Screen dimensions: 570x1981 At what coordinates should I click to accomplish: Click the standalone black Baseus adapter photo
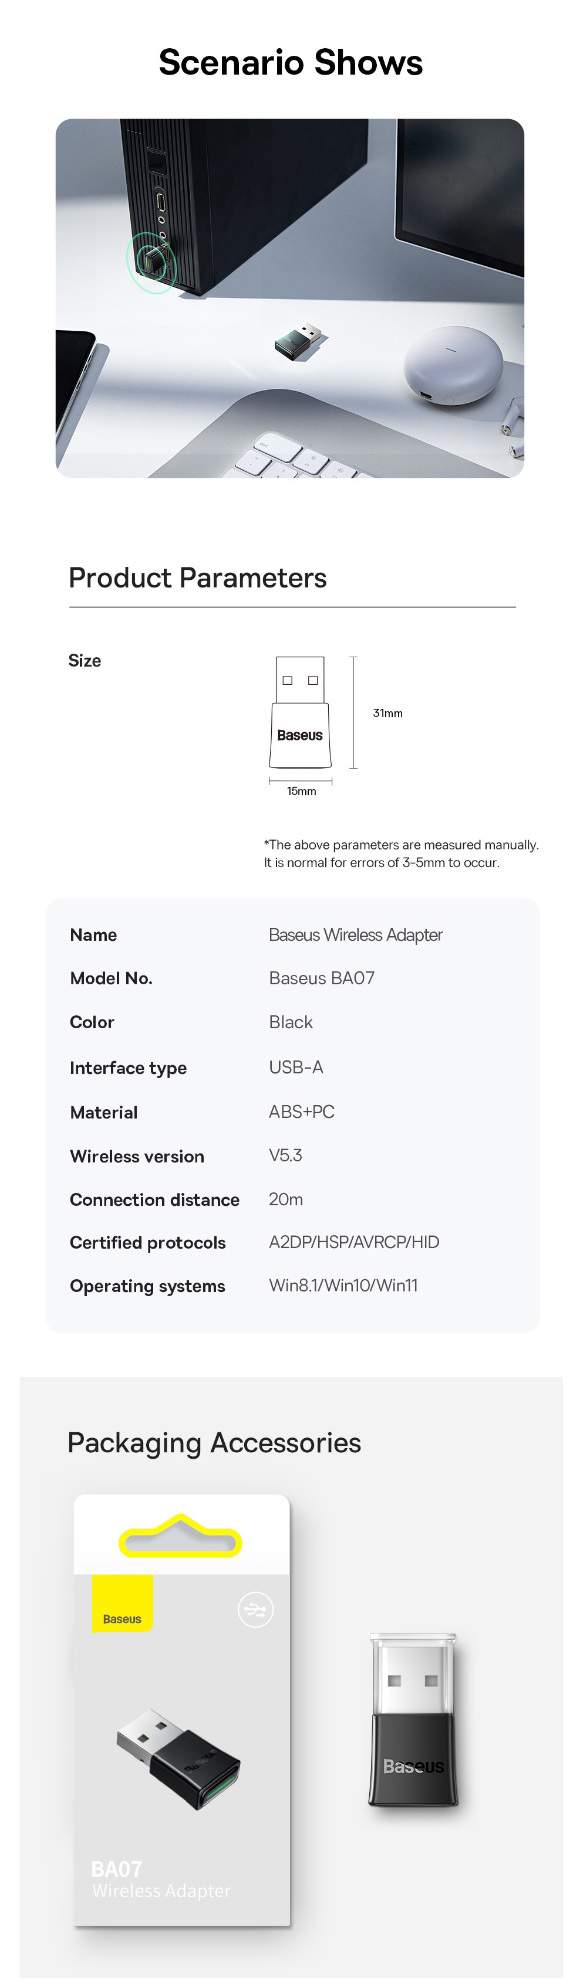tap(413, 1719)
